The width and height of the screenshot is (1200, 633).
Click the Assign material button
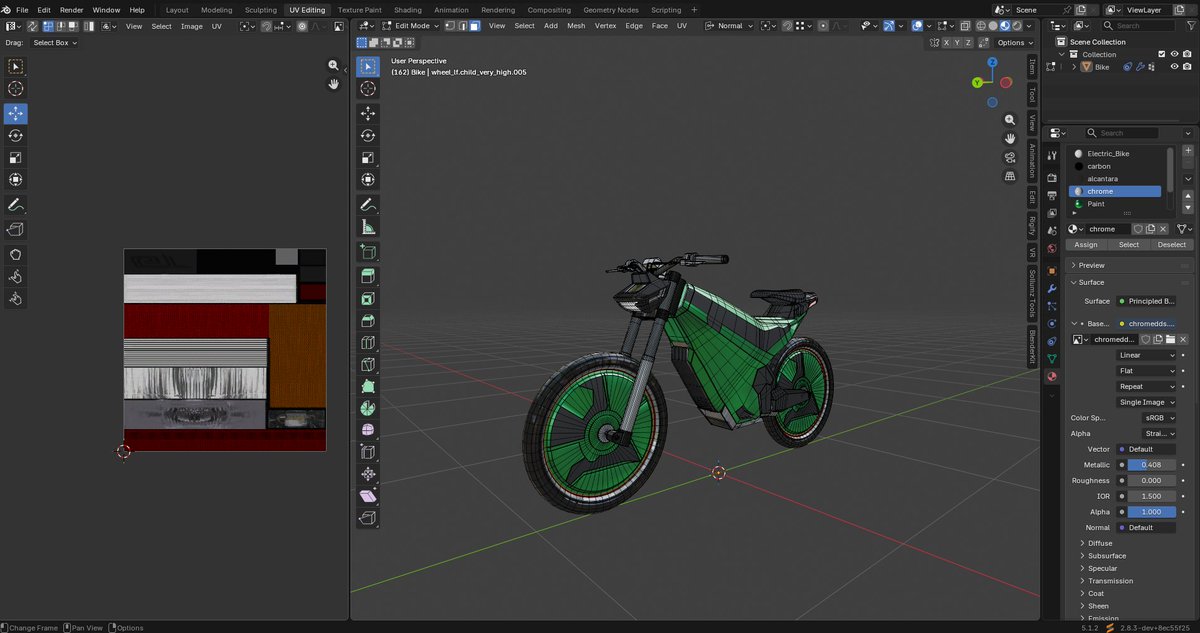click(x=1086, y=244)
